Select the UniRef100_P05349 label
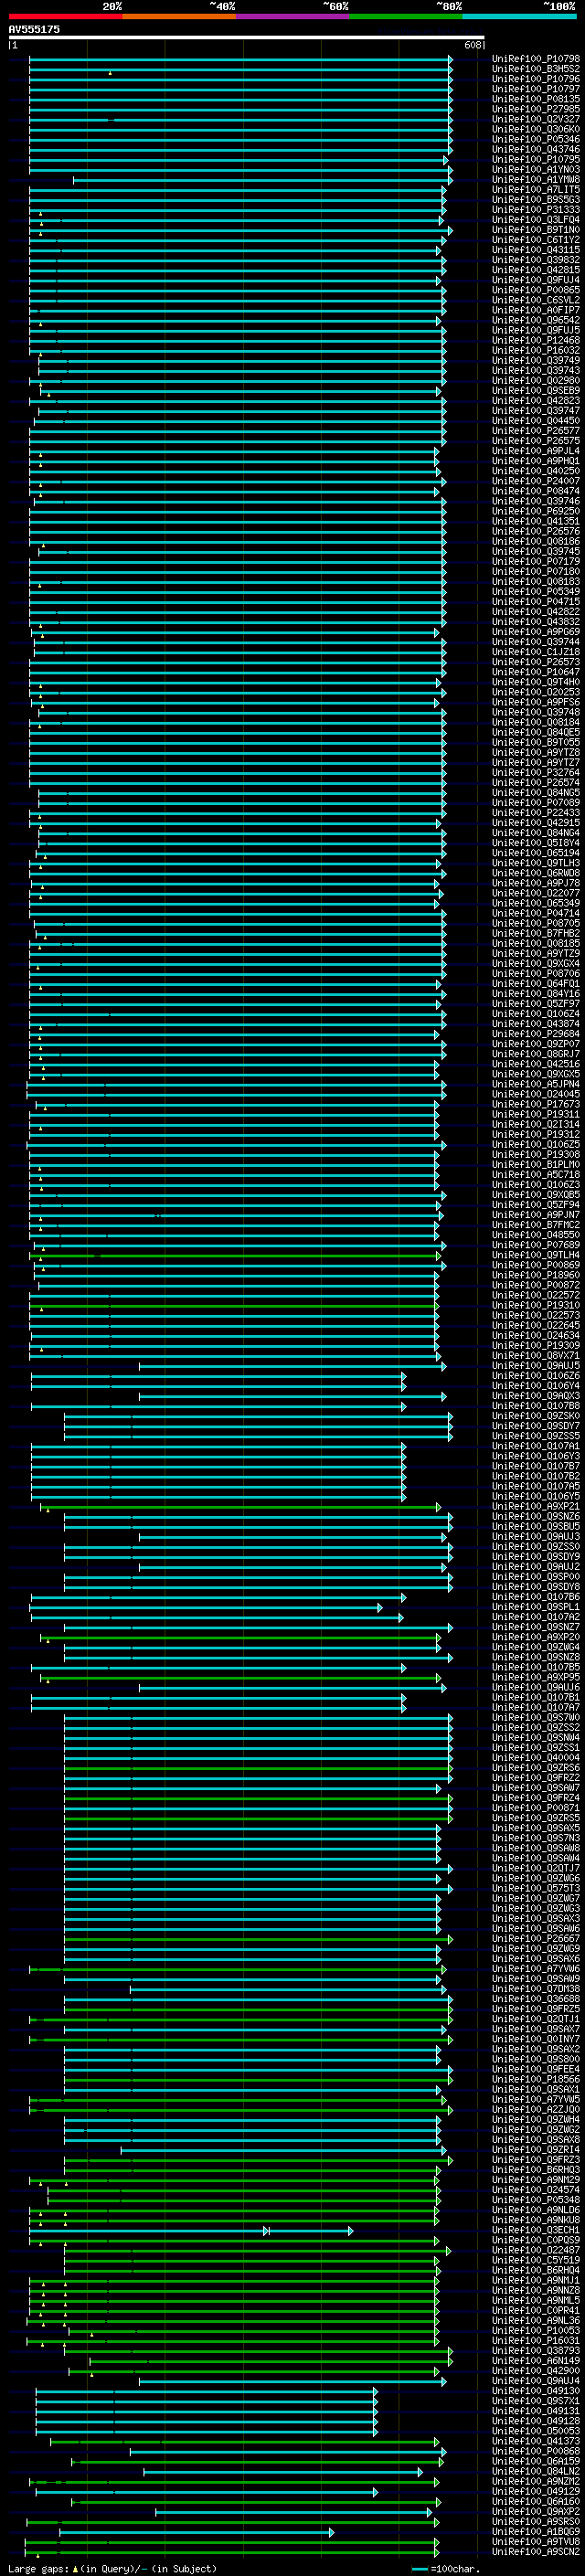 pos(536,591)
